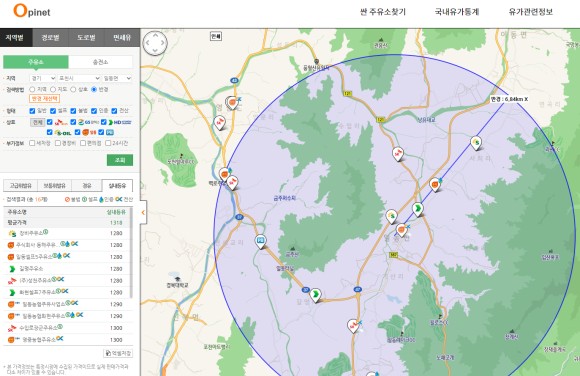
Task: Collapse the side panel with orange arrow
Action: (143, 212)
